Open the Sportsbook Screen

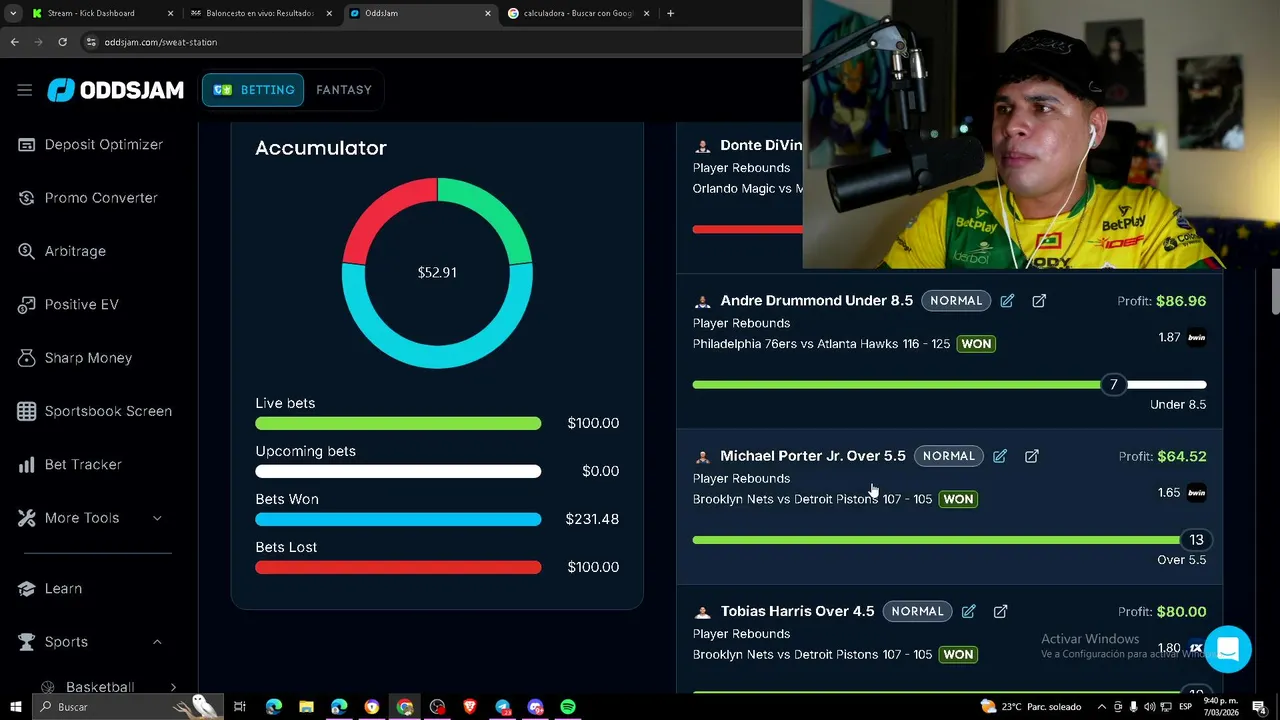(x=108, y=411)
